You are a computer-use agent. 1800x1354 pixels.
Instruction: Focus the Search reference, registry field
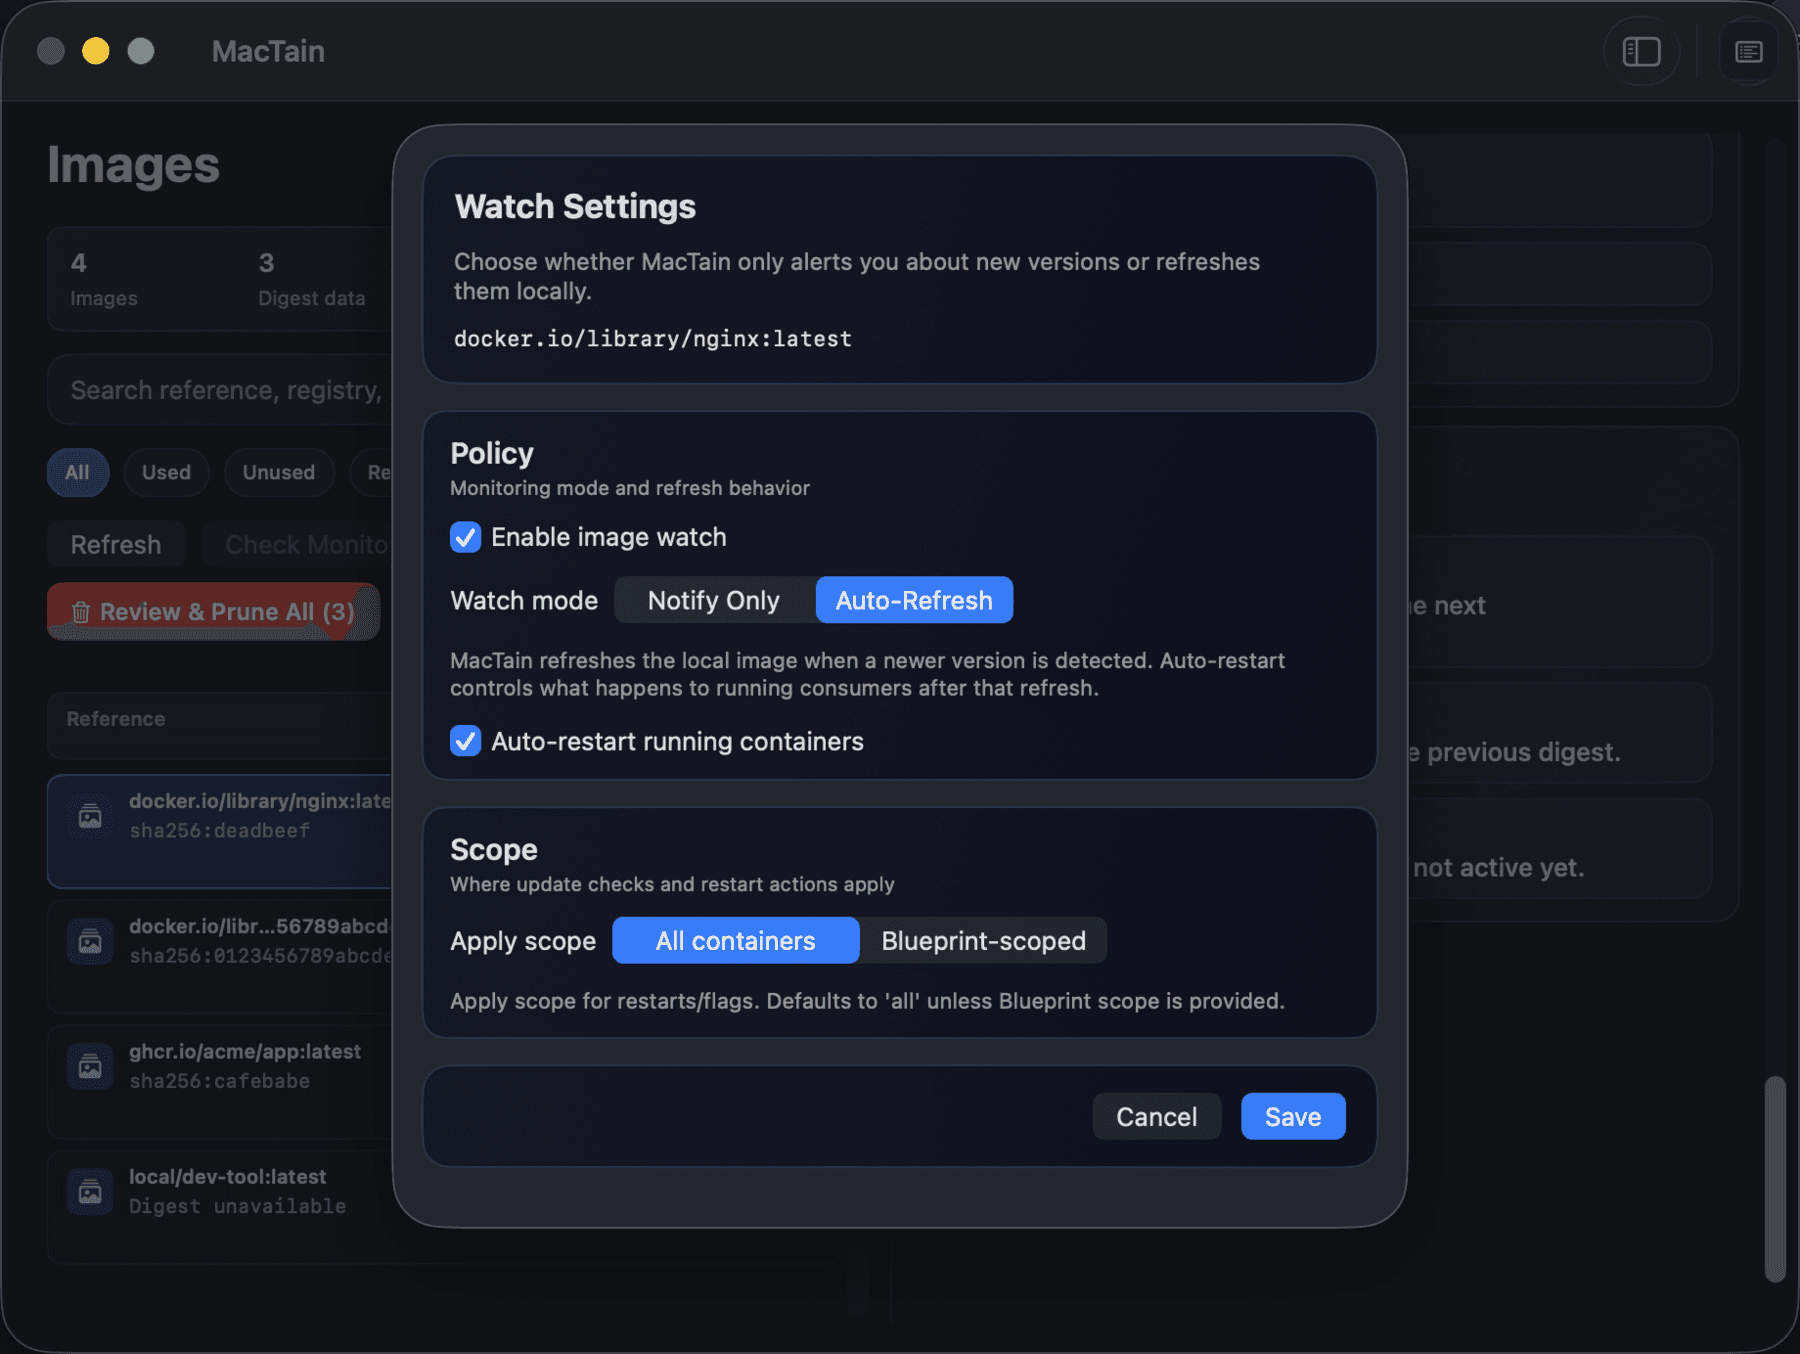[x=222, y=390]
